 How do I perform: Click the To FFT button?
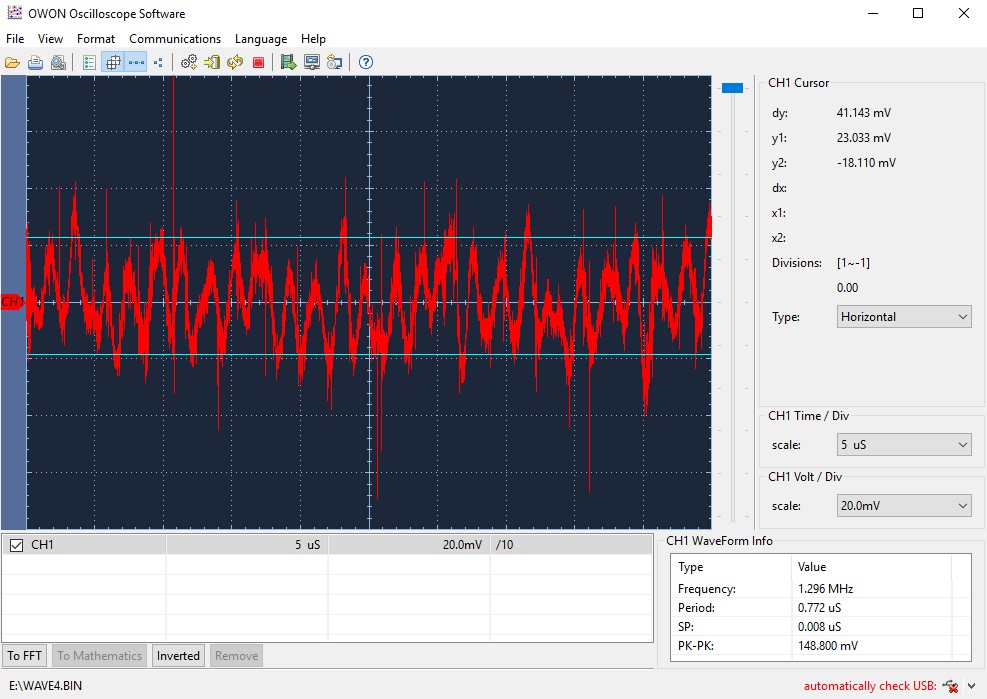(x=25, y=656)
